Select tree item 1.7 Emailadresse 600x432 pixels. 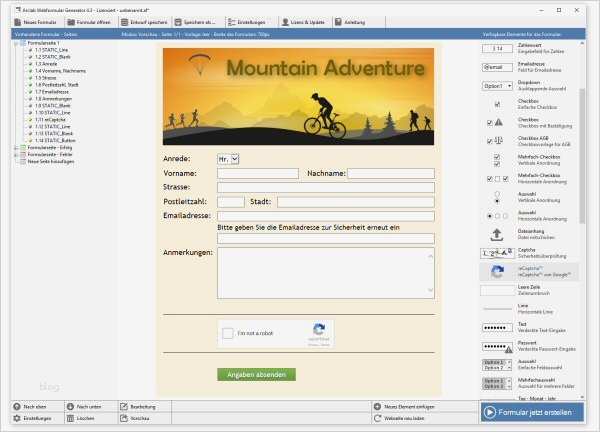click(52, 92)
